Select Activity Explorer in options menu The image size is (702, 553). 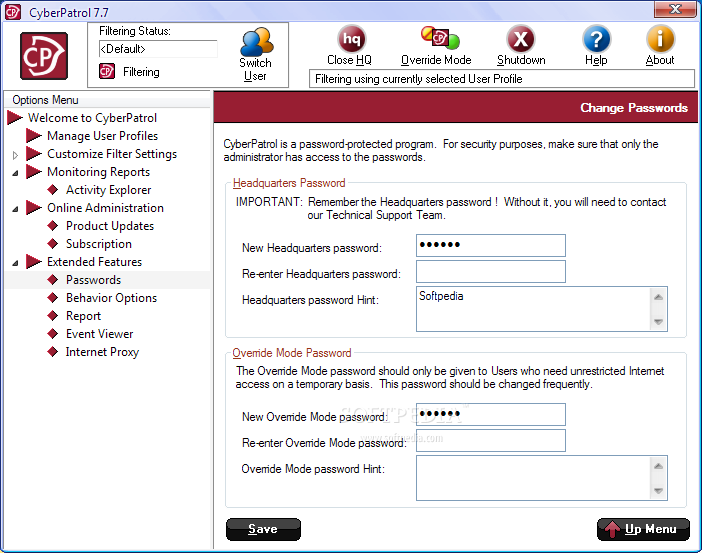pyautogui.click(x=109, y=190)
